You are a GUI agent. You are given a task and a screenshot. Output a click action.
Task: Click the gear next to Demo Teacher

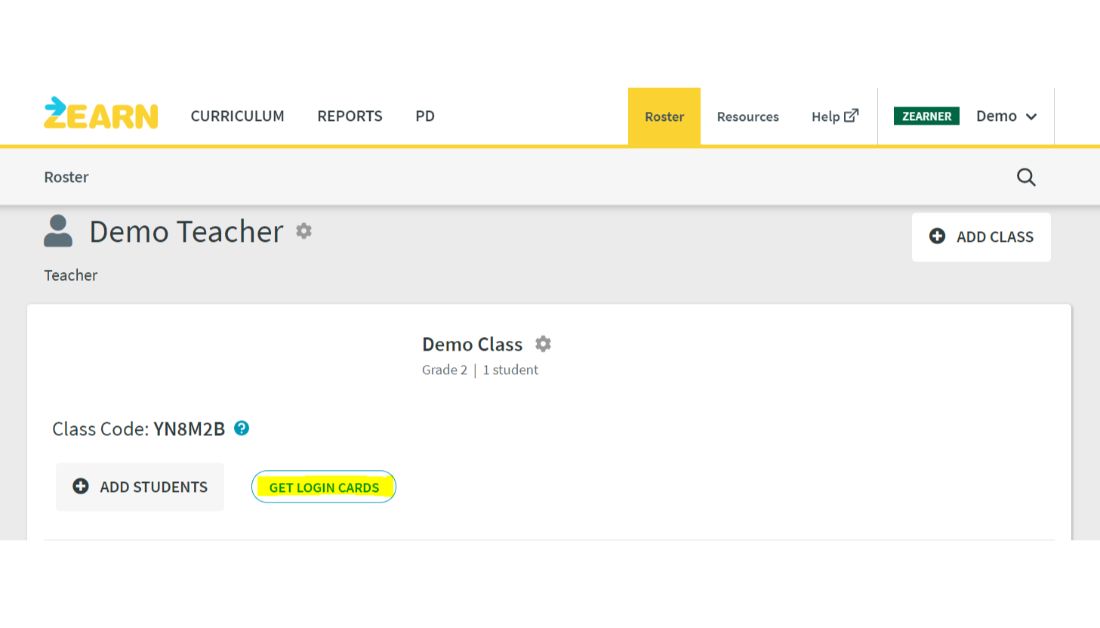[x=304, y=231]
